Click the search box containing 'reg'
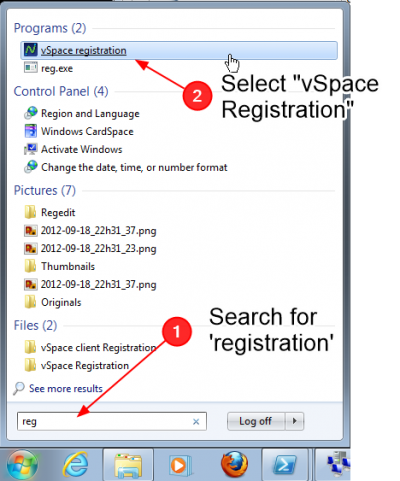The width and height of the screenshot is (400, 481). click(x=112, y=422)
